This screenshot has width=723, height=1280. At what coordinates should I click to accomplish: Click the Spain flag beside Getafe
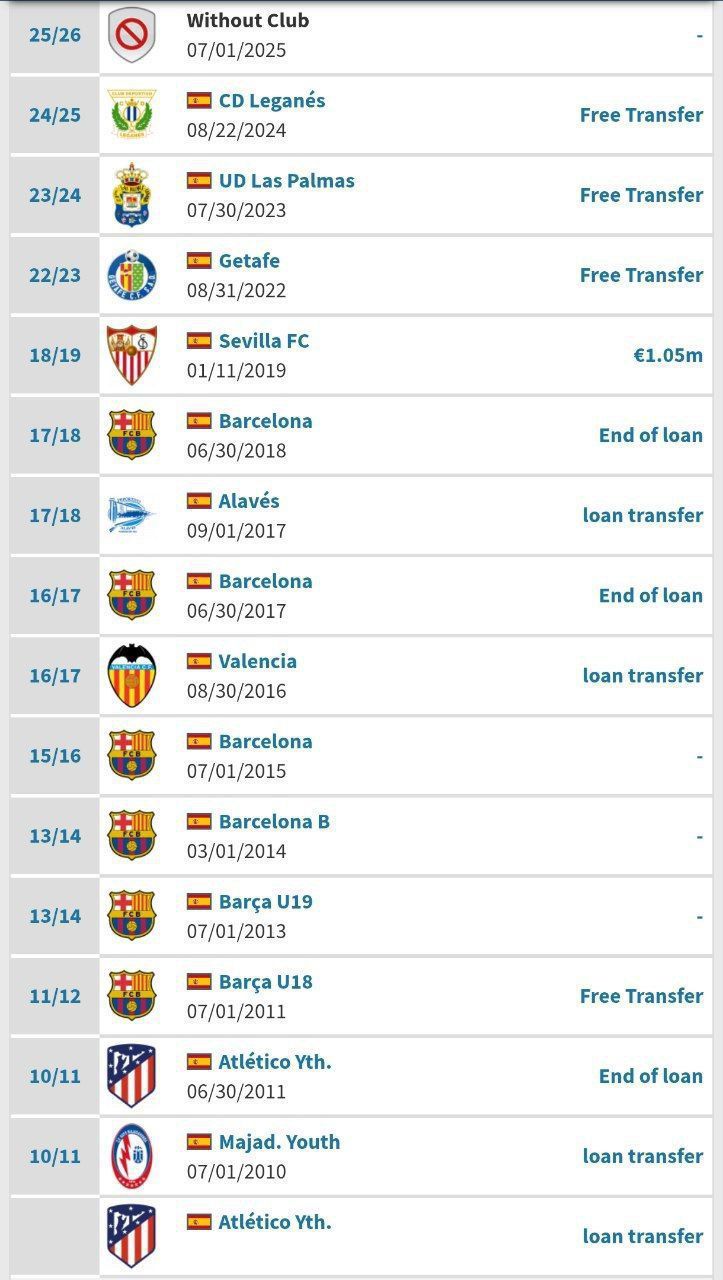(x=199, y=261)
